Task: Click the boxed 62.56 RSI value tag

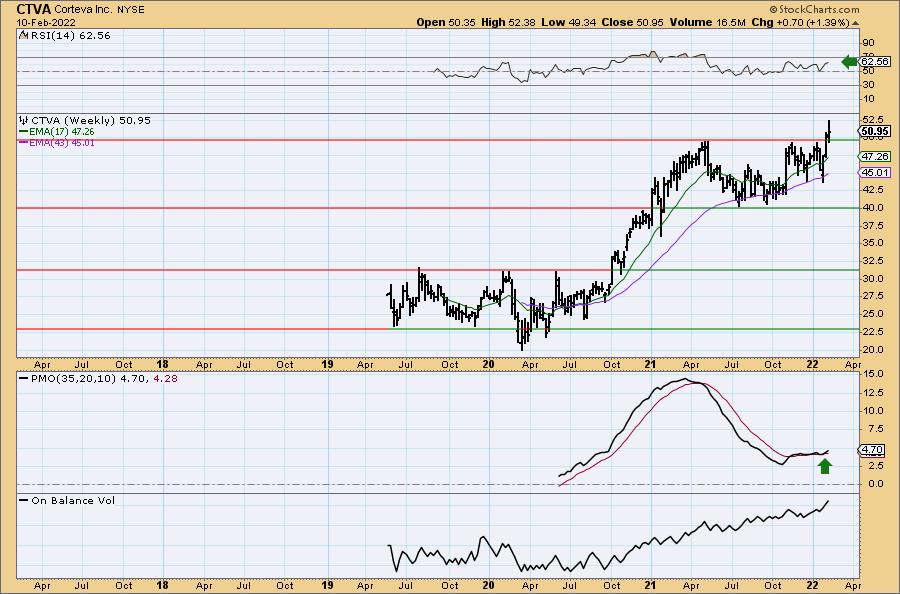Action: [875, 61]
